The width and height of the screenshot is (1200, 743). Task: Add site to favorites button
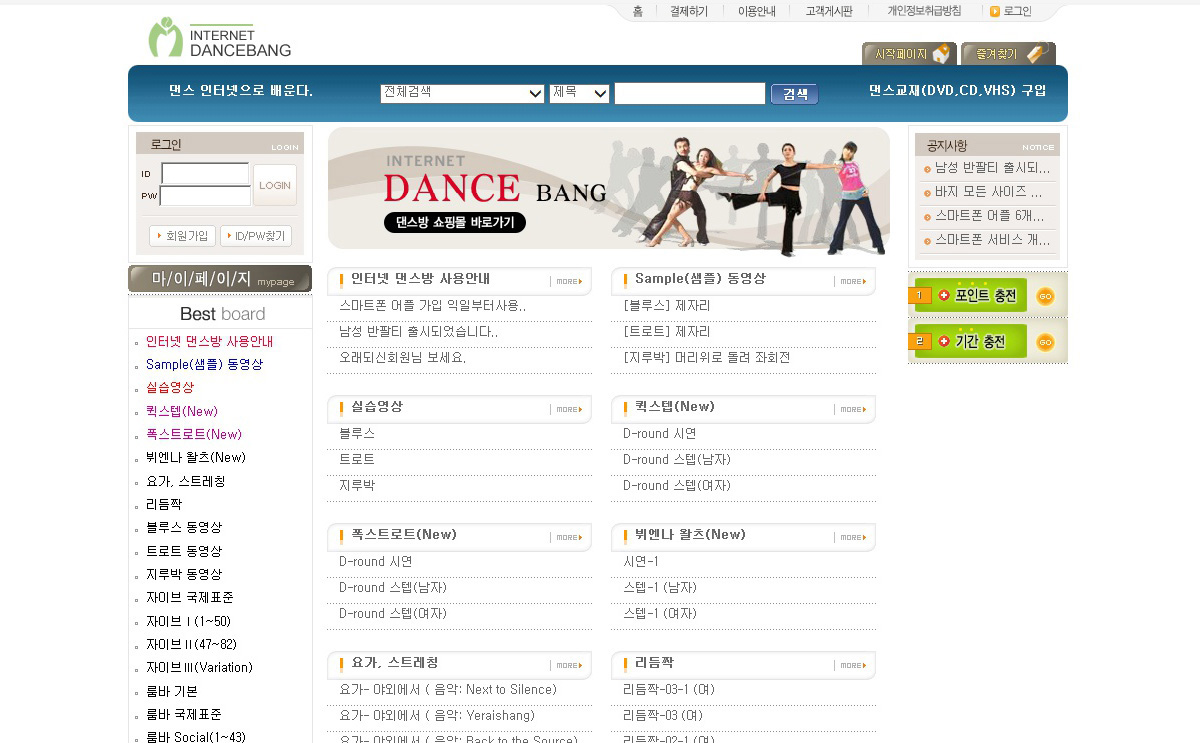1007,54
